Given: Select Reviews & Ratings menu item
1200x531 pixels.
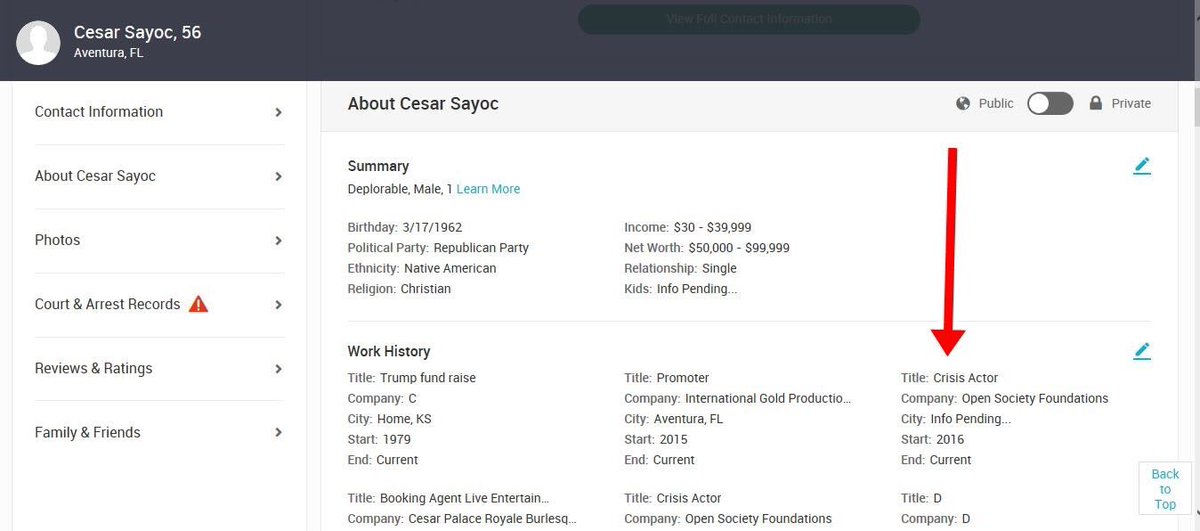Looking at the screenshot, I should [x=93, y=368].
